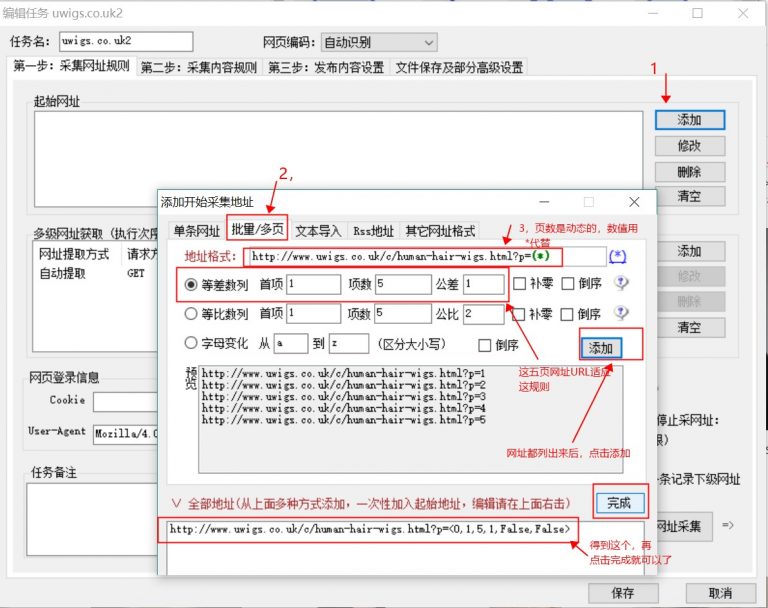Click 删除 button beside 起始网址 list

(690, 172)
